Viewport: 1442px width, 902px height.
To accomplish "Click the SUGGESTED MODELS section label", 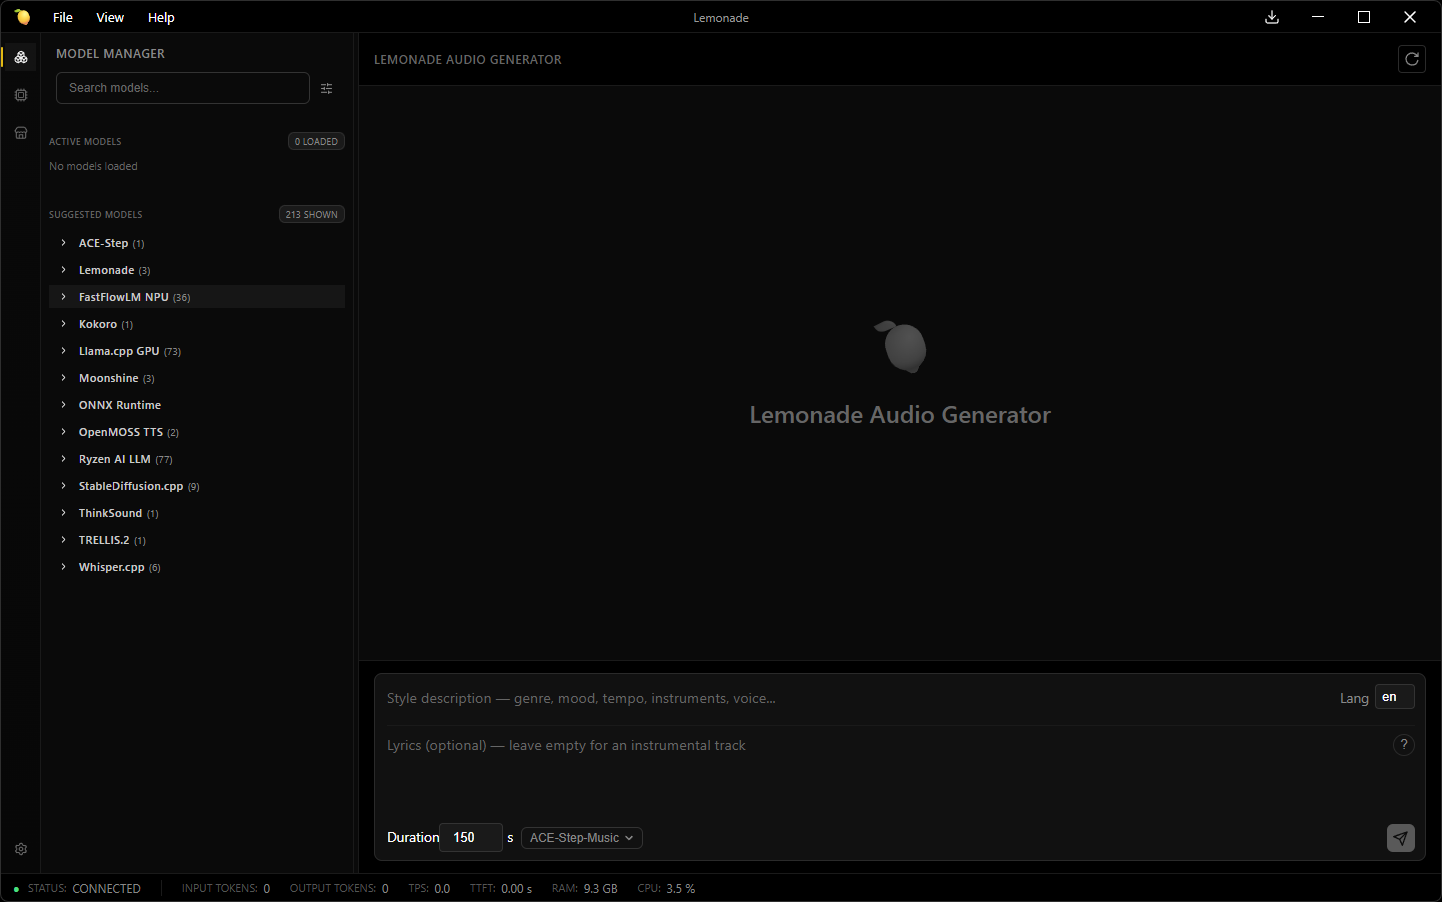I will click(96, 215).
